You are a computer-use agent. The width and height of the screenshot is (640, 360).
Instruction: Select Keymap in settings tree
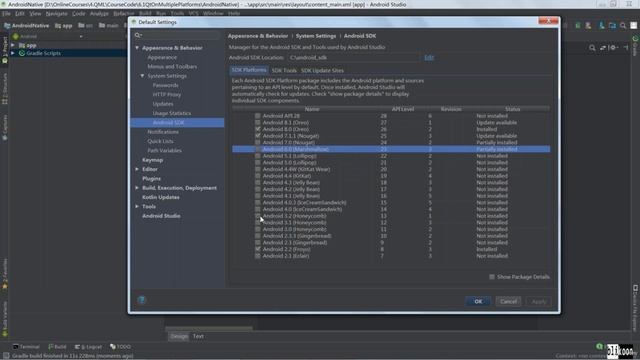coord(152,160)
